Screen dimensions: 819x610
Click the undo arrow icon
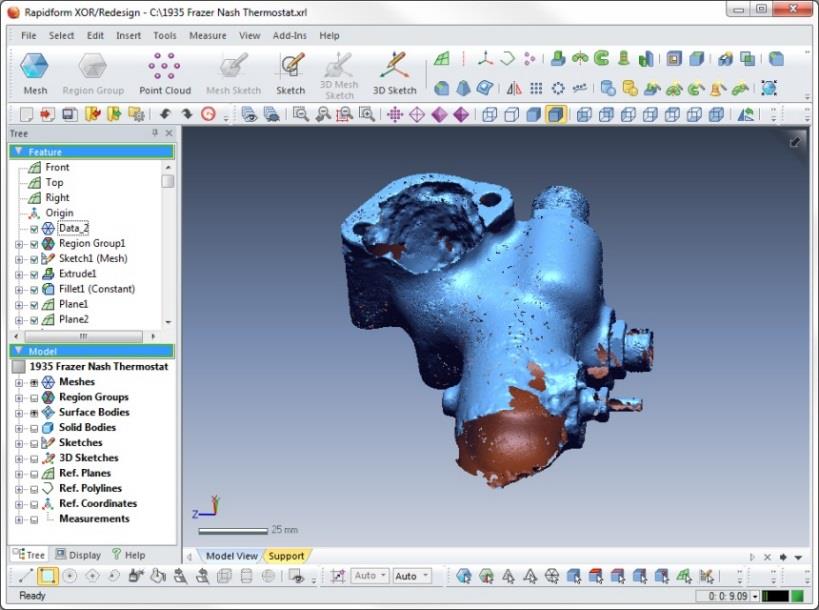(x=165, y=113)
